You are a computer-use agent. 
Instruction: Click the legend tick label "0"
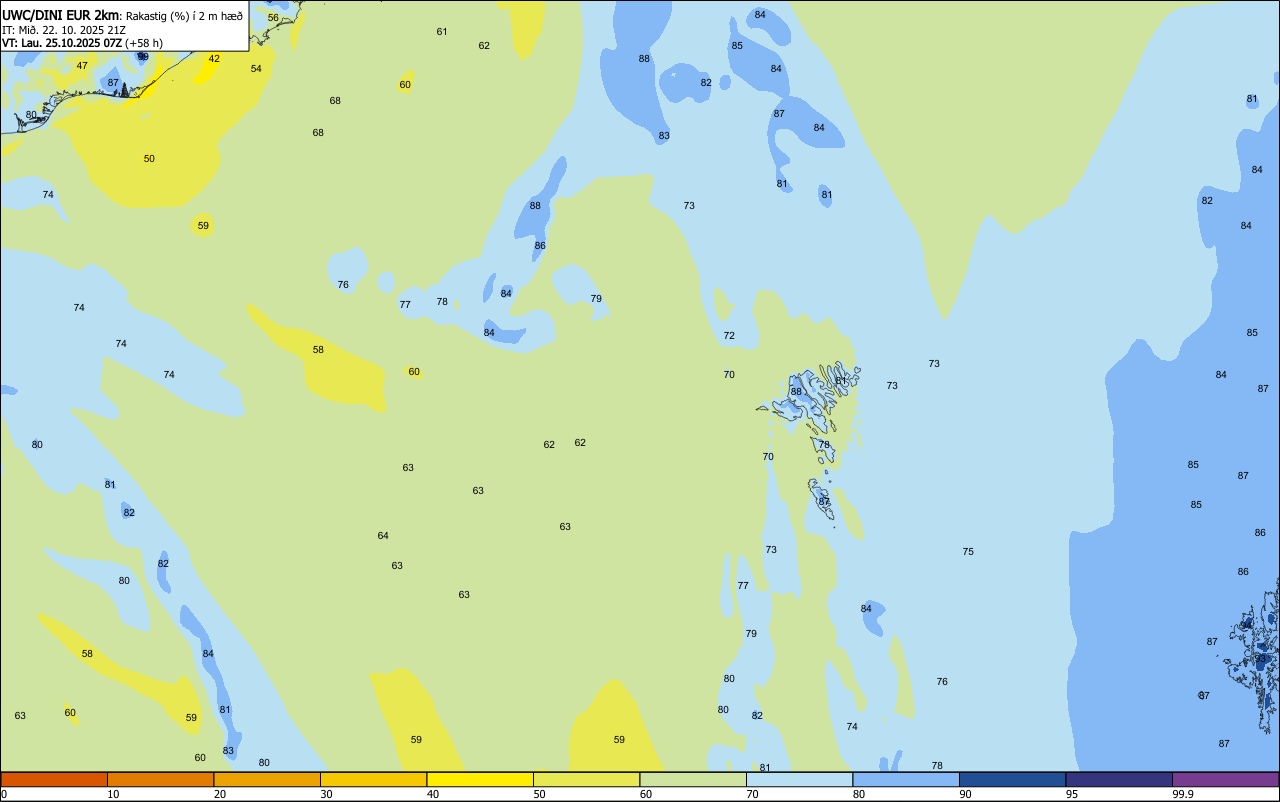coord(4,794)
